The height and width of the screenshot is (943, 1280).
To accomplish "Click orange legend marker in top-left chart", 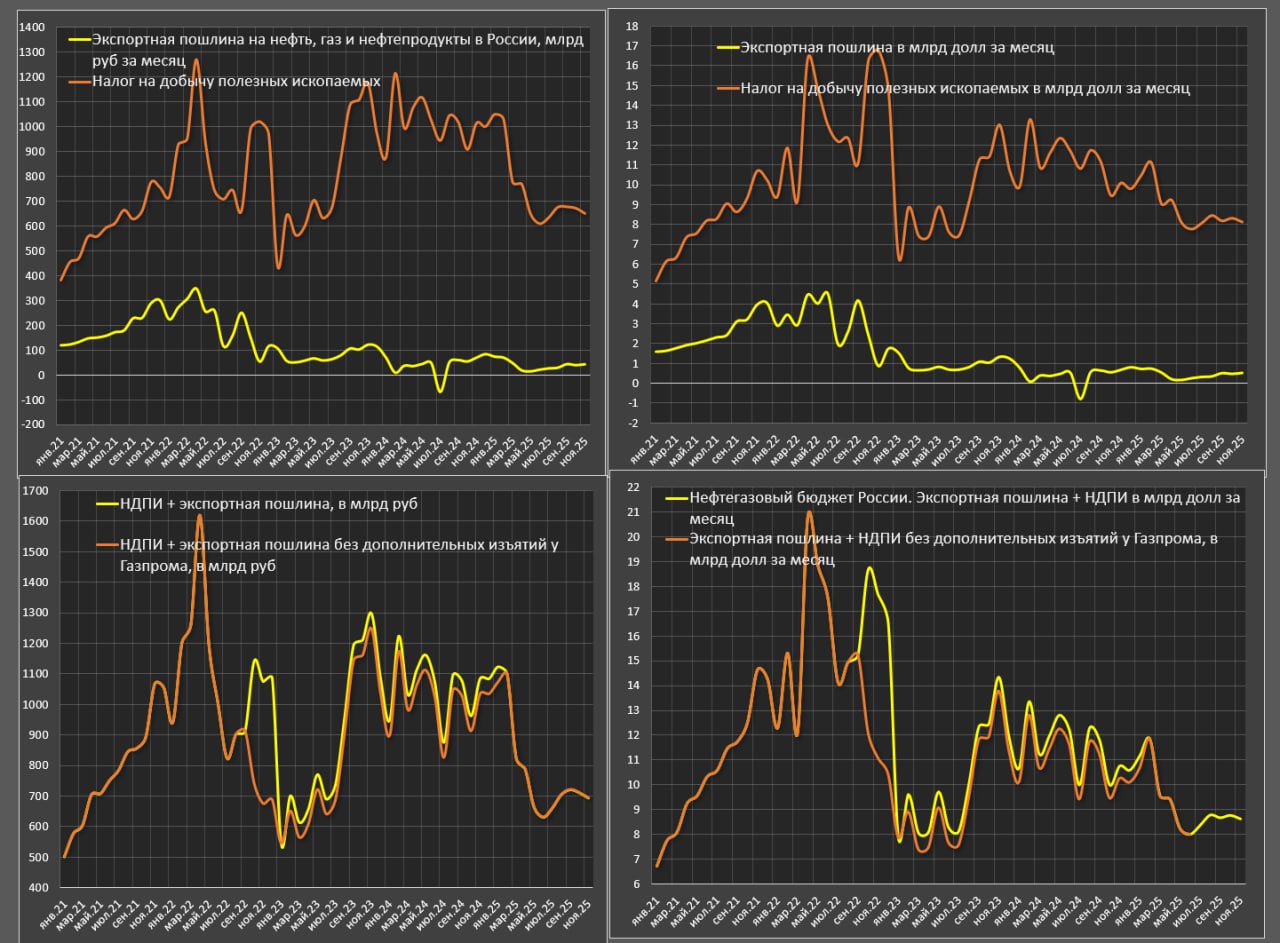I will [x=79, y=80].
